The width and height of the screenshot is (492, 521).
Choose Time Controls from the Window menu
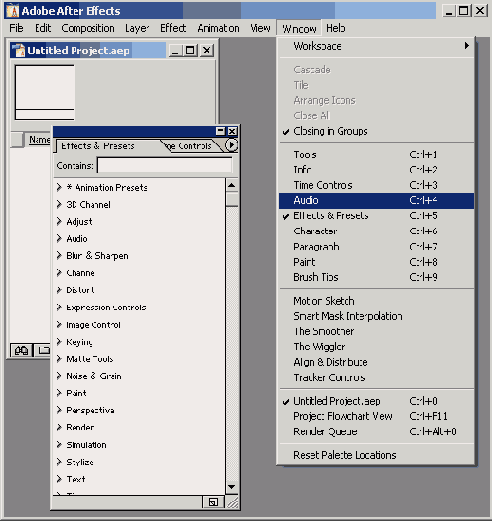pos(377,185)
